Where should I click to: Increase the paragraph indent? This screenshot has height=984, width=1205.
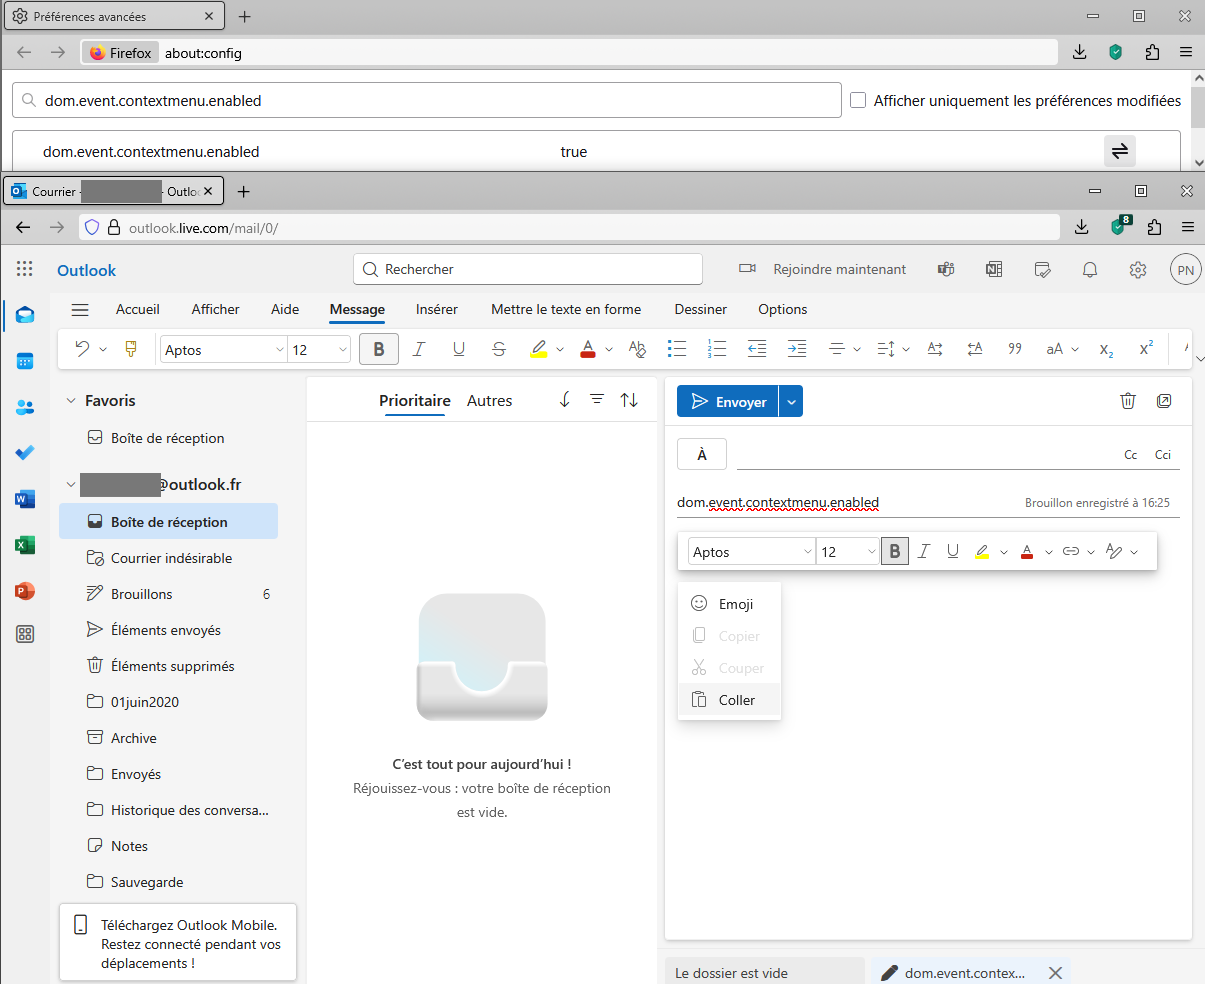(x=797, y=349)
